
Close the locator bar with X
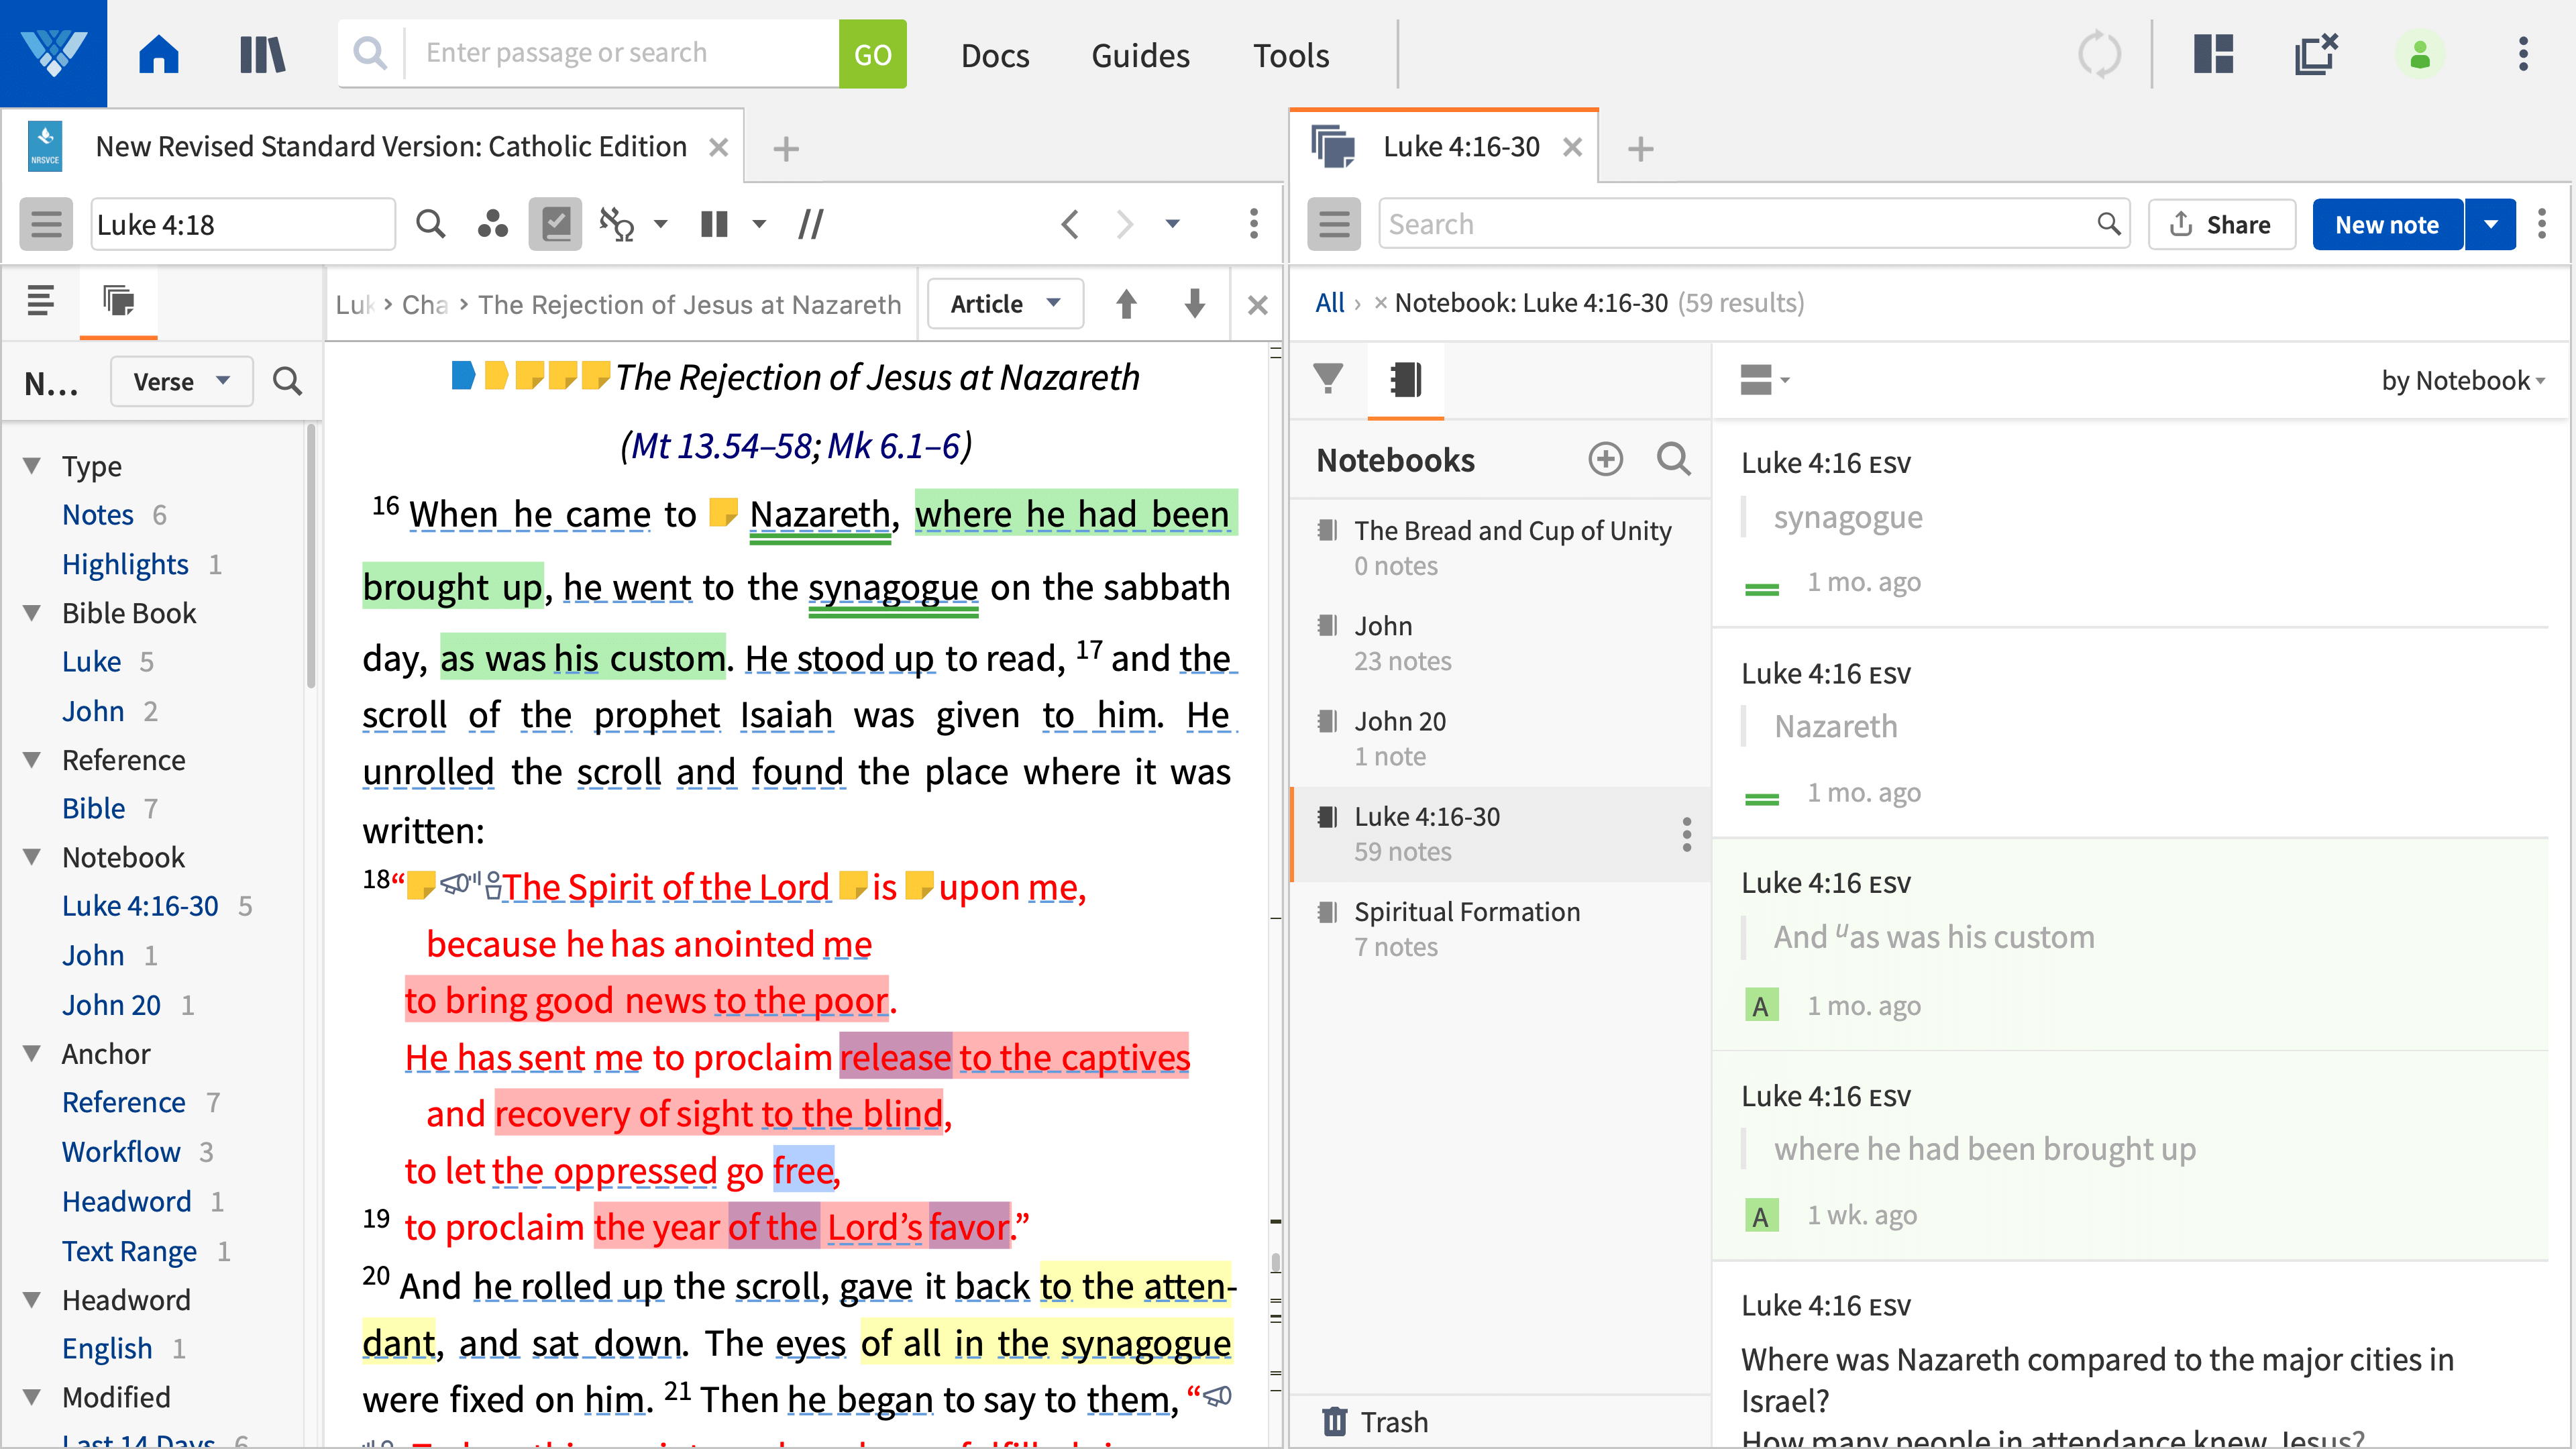(x=1258, y=304)
